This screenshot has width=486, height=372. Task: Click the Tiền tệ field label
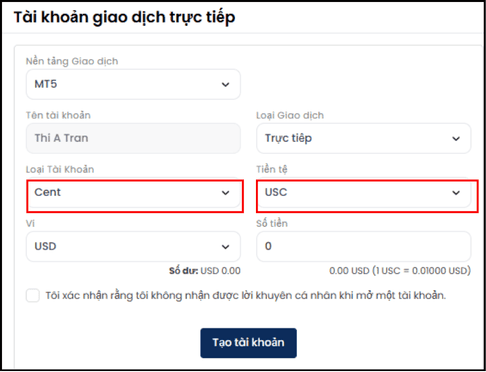point(272,169)
